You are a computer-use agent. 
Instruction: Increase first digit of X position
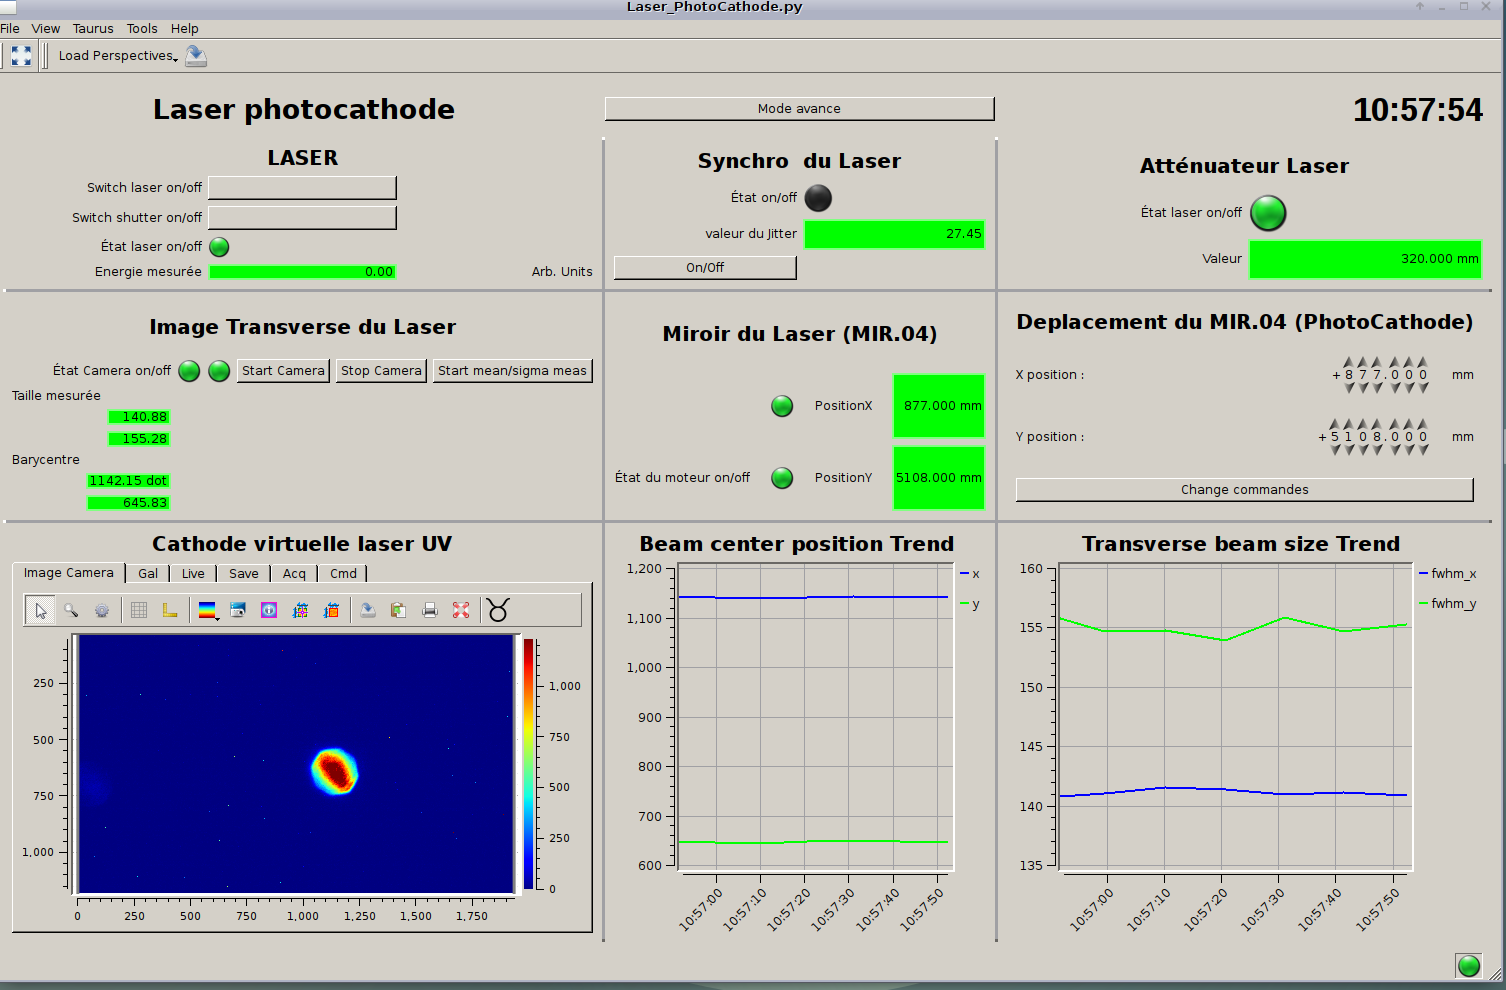pyautogui.click(x=1348, y=362)
